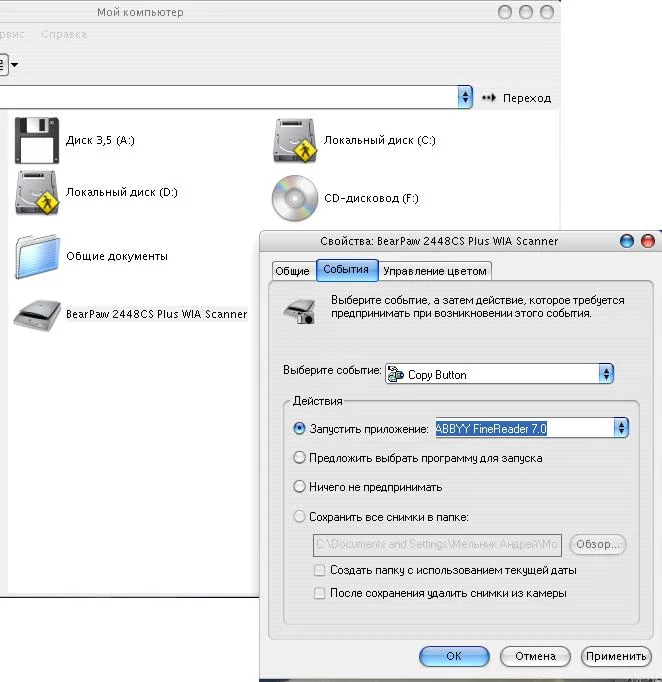Click the Переход go arrow icon

(x=488, y=97)
